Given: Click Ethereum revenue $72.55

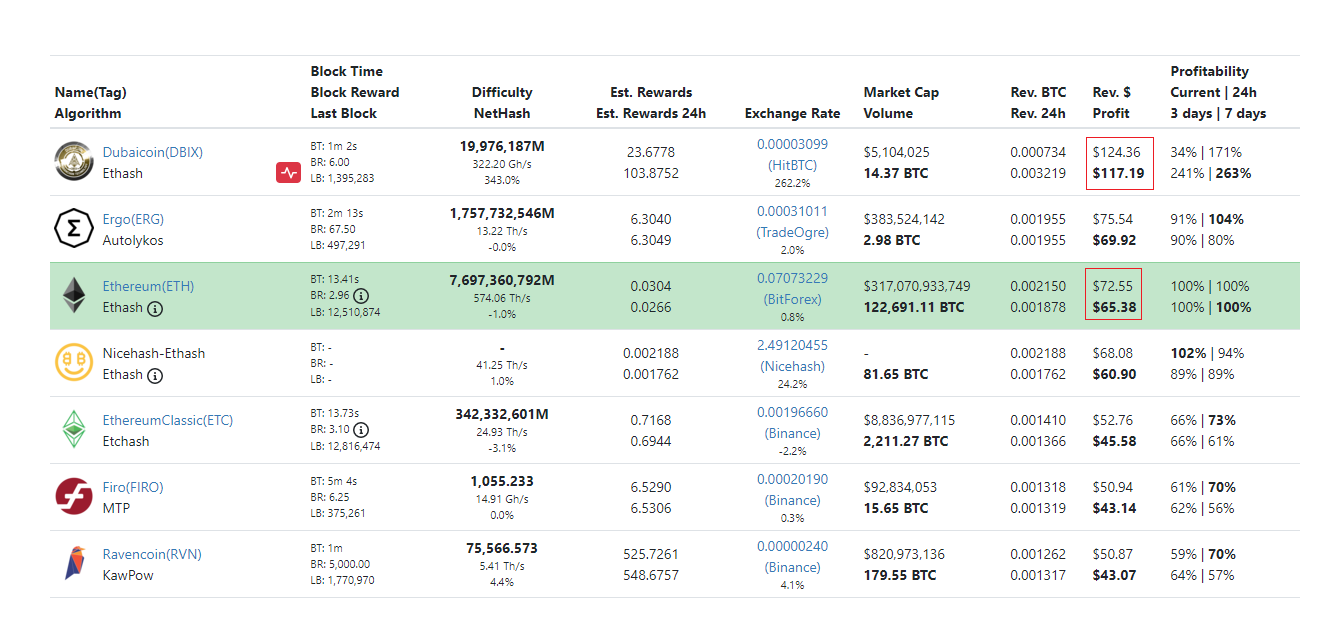Looking at the screenshot, I should pyautogui.click(x=1113, y=286).
